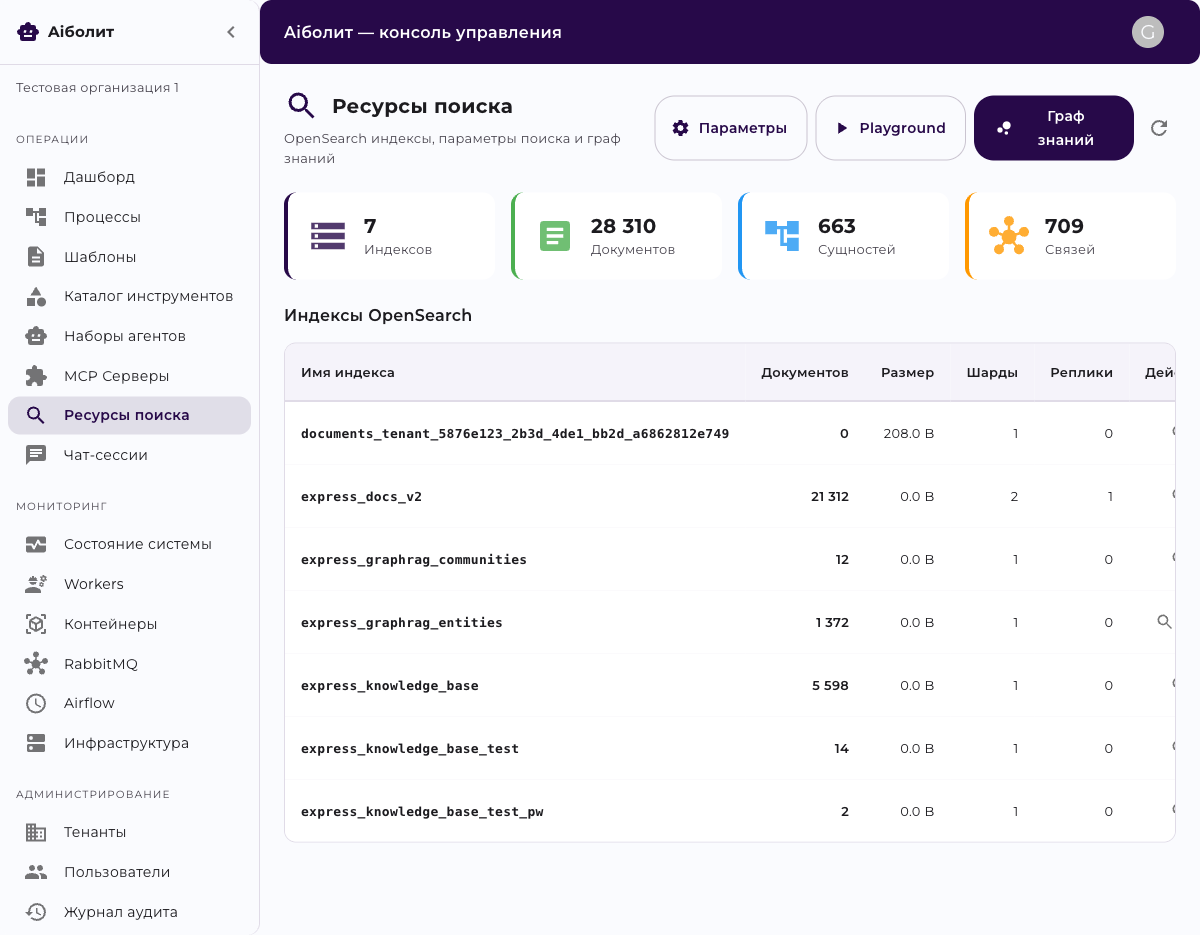Open the Параметры settings button

tap(730, 128)
